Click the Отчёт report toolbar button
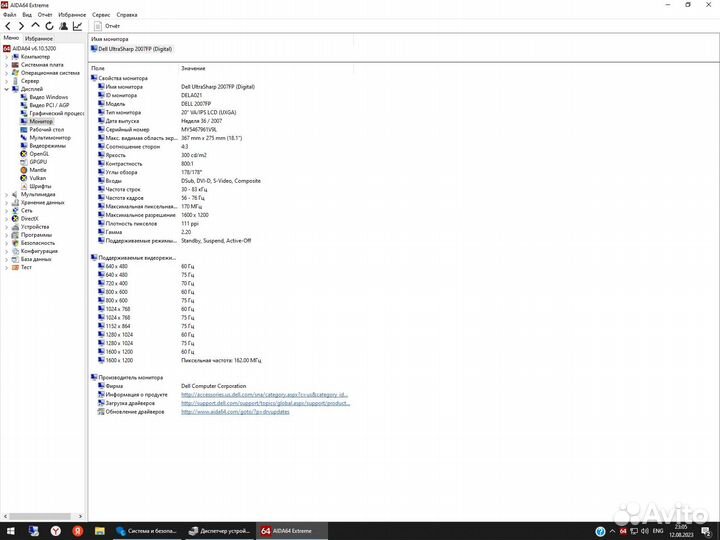The width and height of the screenshot is (720, 540). [x=107, y=26]
